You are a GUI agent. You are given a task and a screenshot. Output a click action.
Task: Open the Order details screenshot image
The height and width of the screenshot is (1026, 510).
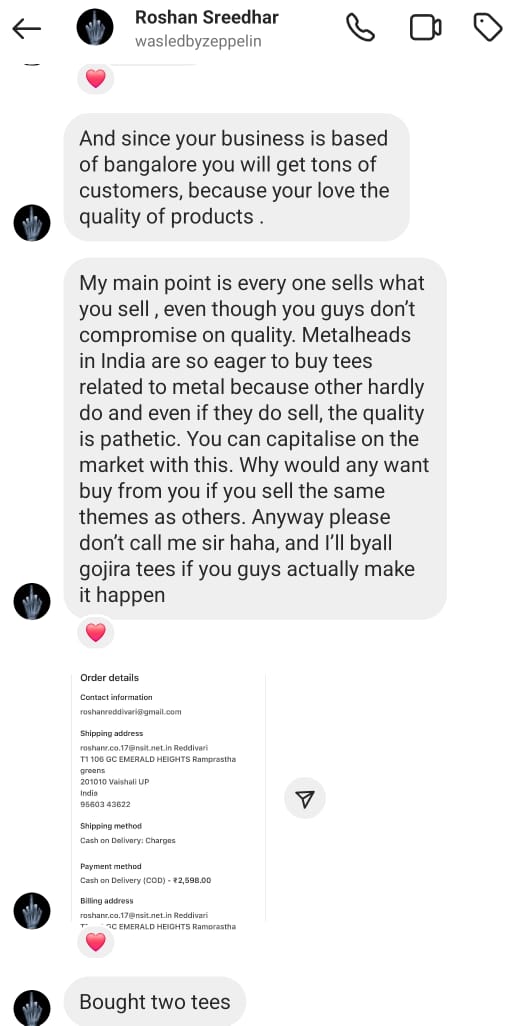pos(168,798)
